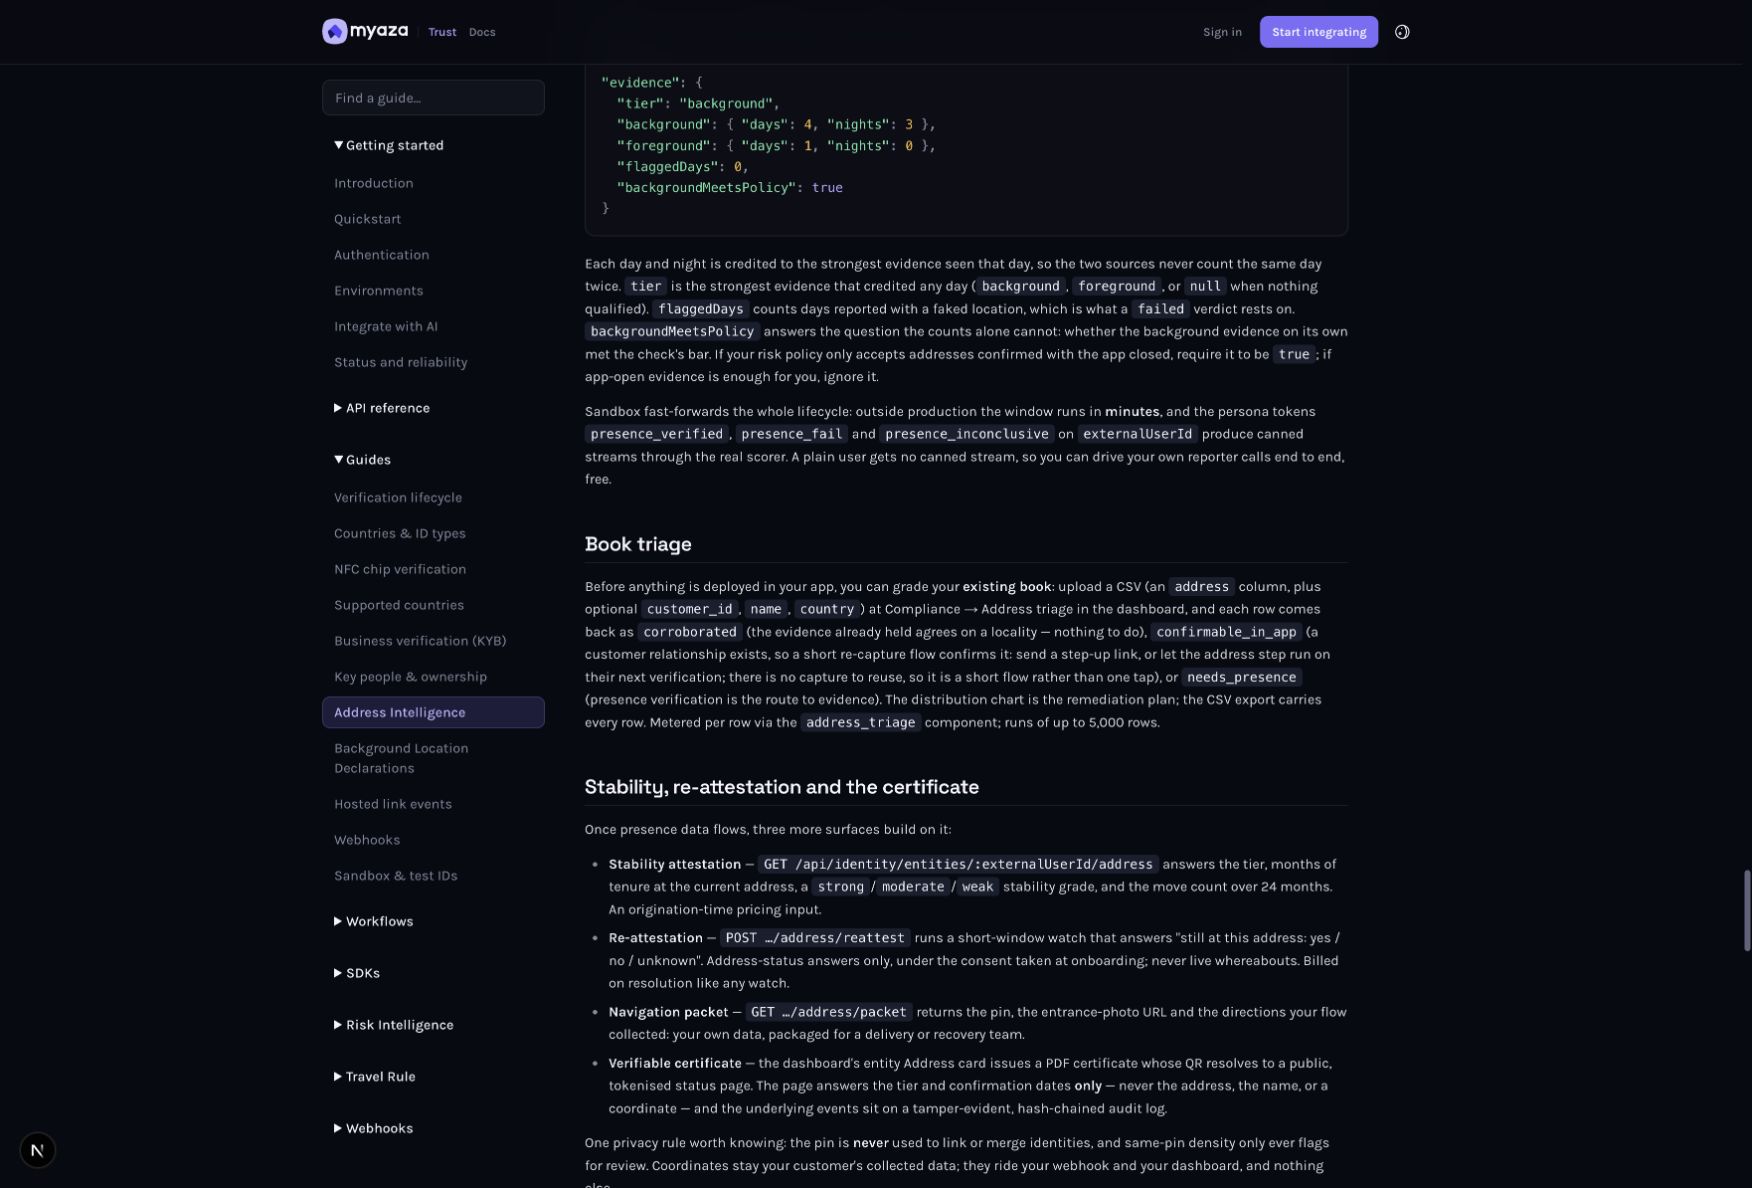Focus the Find a guide search field

point(433,98)
